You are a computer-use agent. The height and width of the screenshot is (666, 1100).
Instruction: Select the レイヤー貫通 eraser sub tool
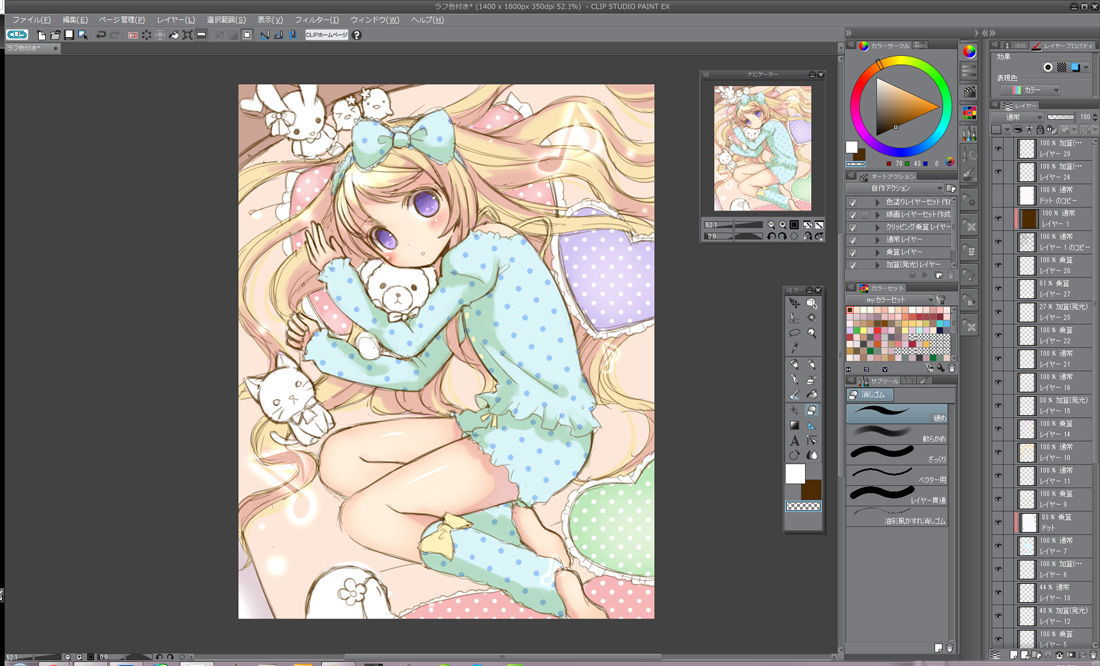[x=897, y=495]
